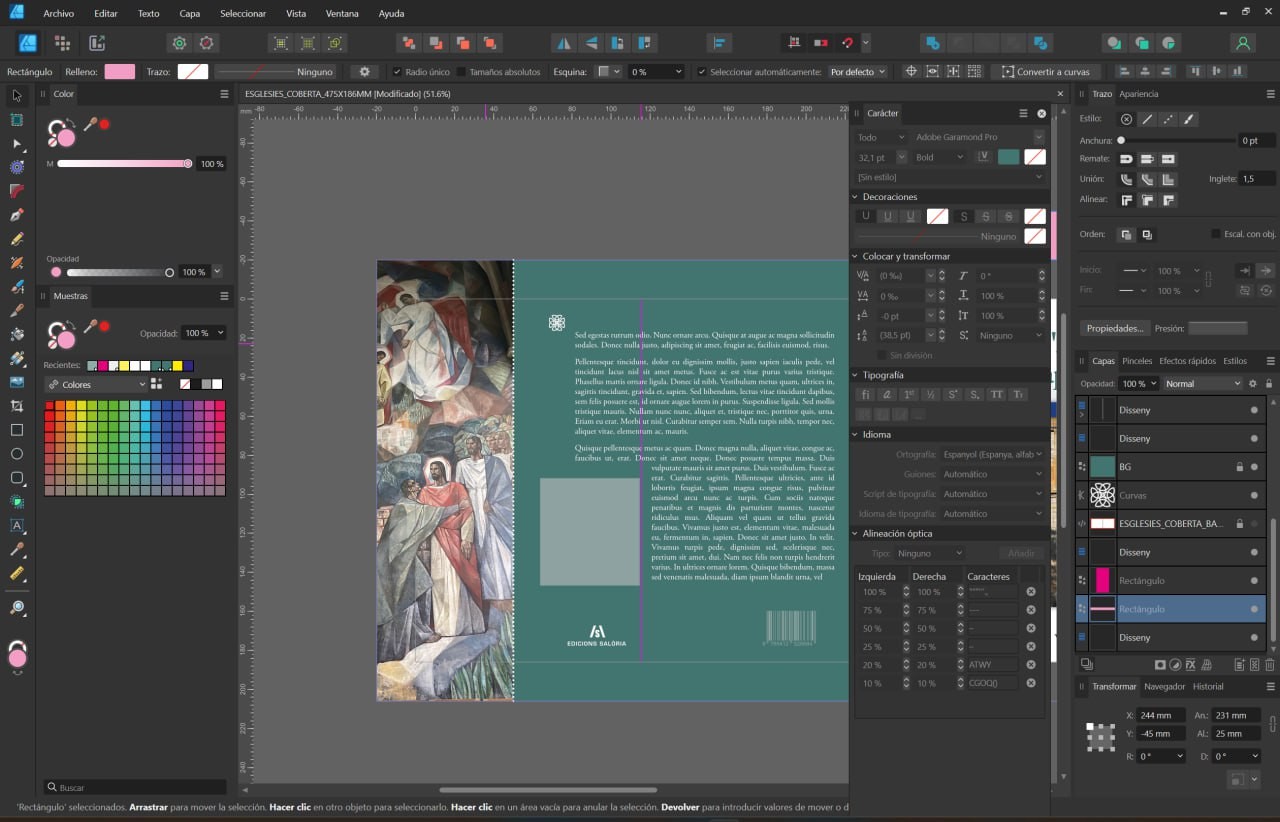Open the Colores palette dropdown
Image resolution: width=1280 pixels, height=822 pixels.
point(96,384)
